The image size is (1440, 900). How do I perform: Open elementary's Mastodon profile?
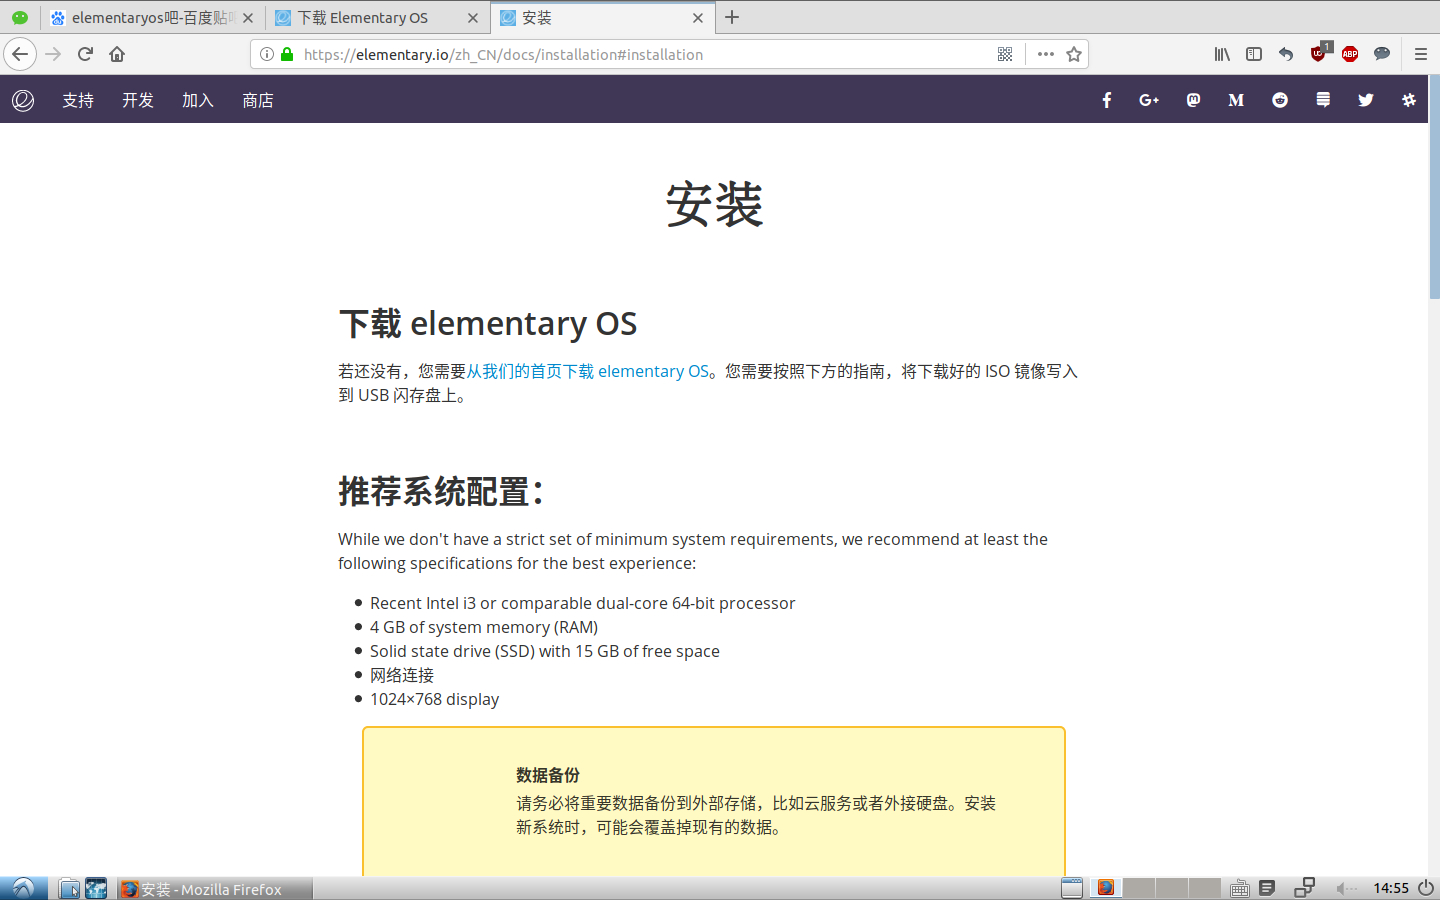coord(1193,100)
